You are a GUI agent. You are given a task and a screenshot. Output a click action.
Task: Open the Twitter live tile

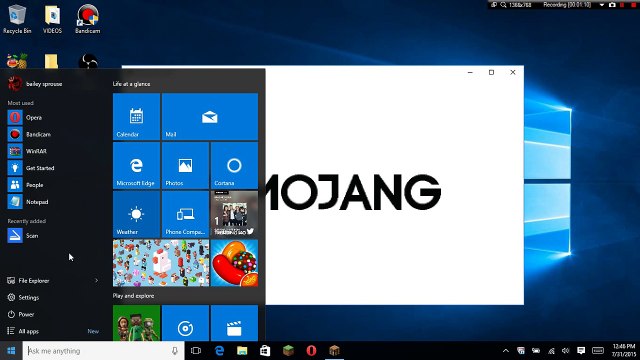(234, 214)
